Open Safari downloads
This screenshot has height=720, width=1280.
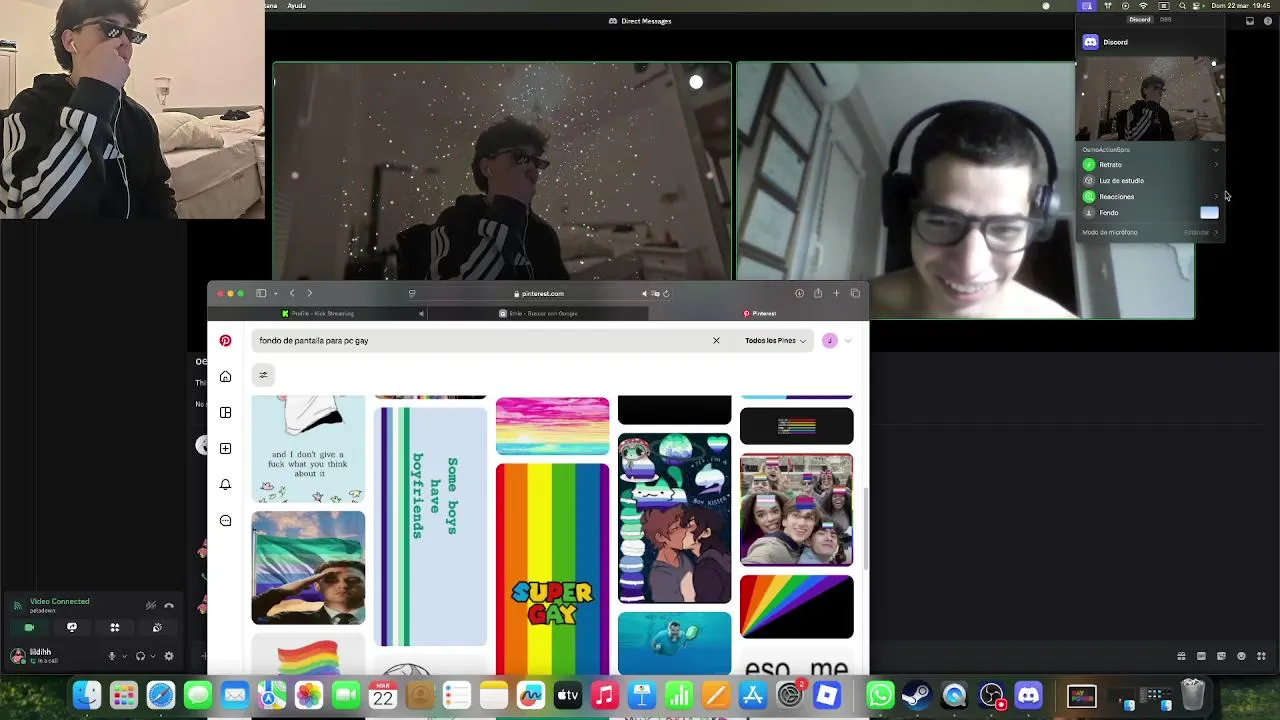(799, 293)
